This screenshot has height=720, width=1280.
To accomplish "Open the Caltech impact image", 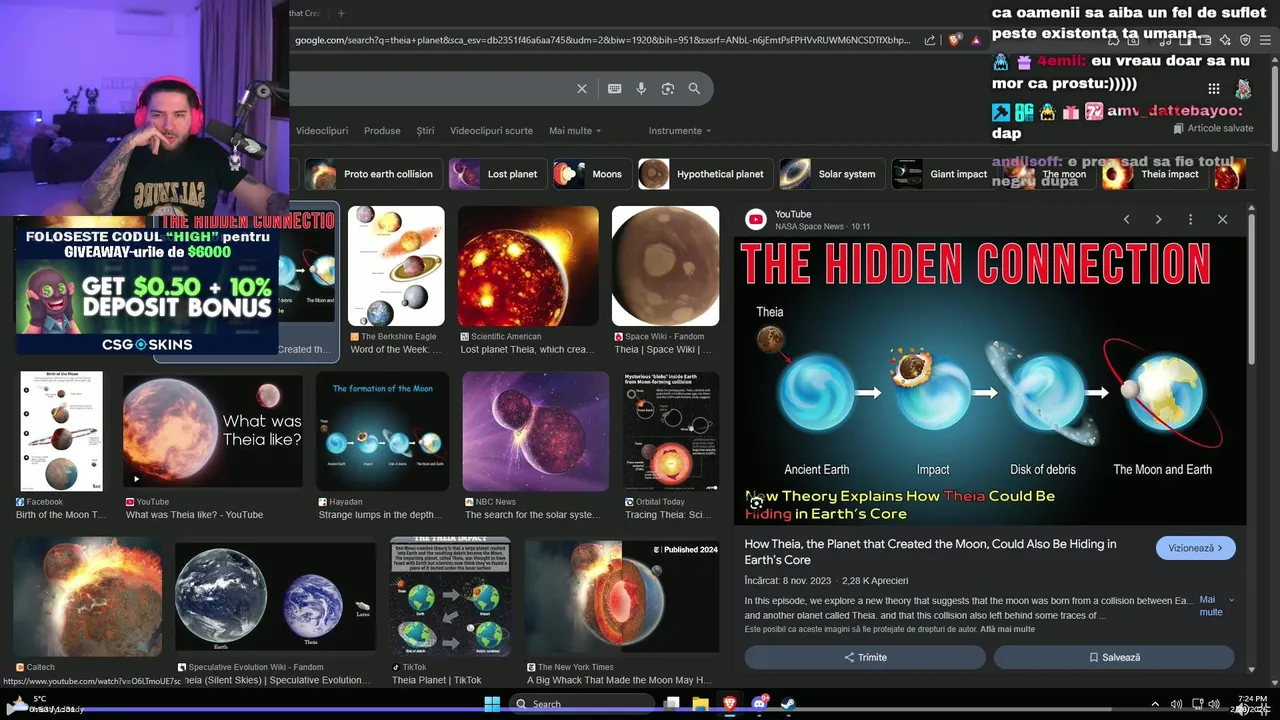I will pyautogui.click(x=88, y=597).
